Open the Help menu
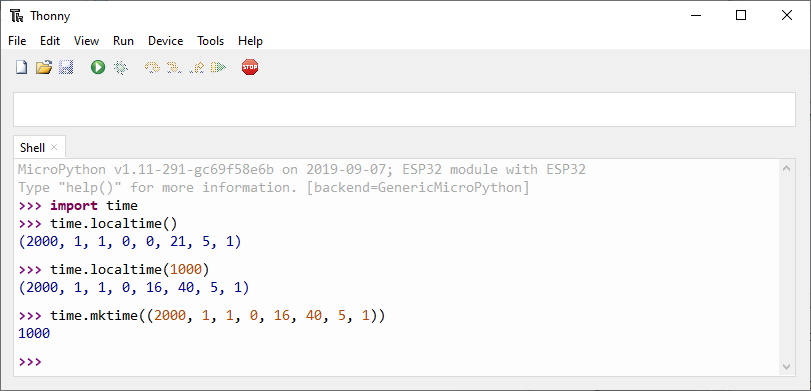 pyautogui.click(x=250, y=41)
